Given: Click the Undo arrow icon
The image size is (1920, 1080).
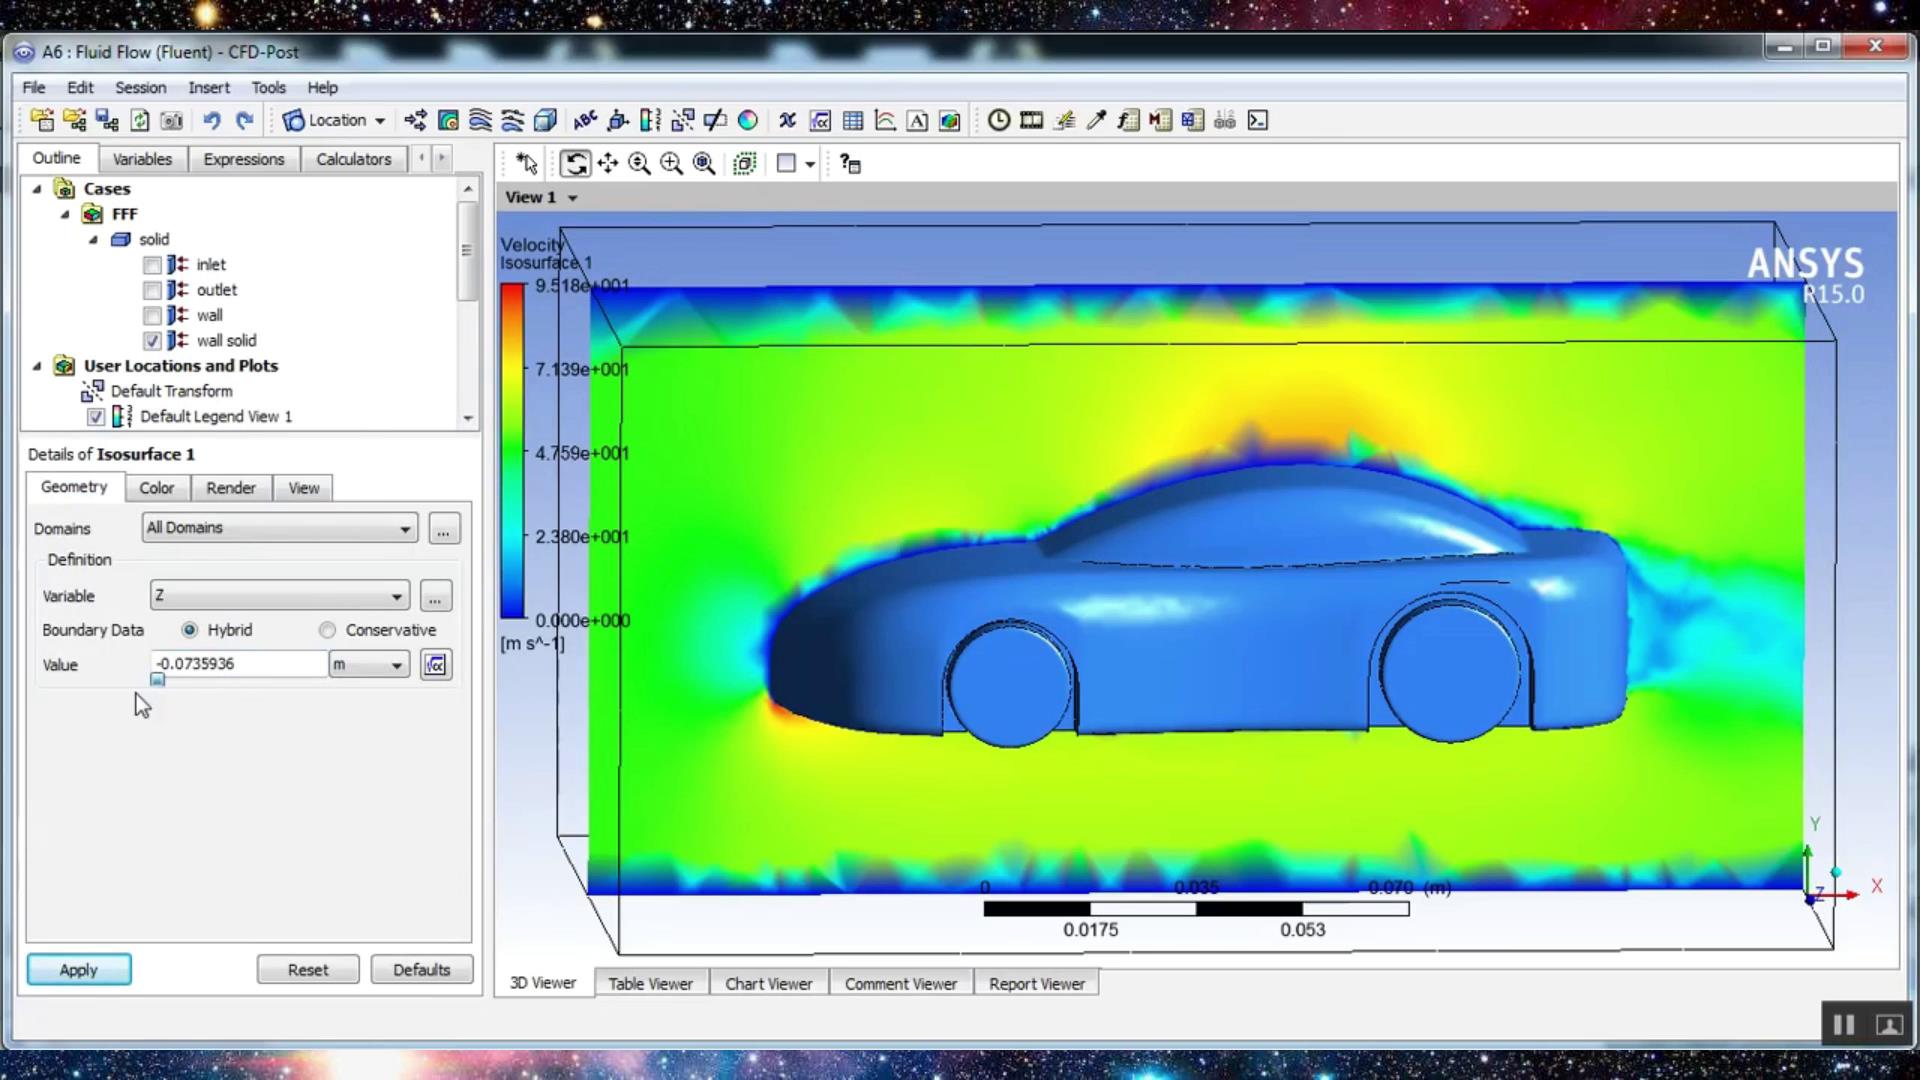Looking at the screenshot, I should click(x=211, y=121).
